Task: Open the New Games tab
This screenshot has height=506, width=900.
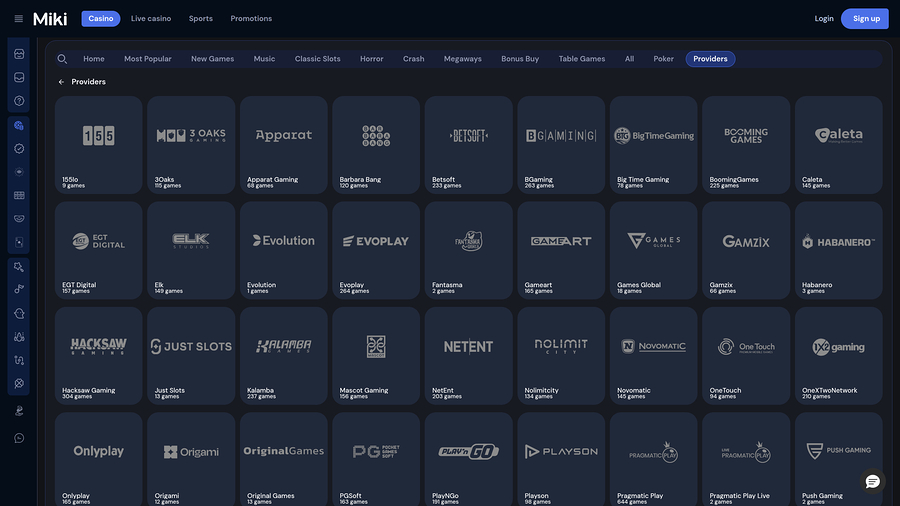Action: coord(212,59)
